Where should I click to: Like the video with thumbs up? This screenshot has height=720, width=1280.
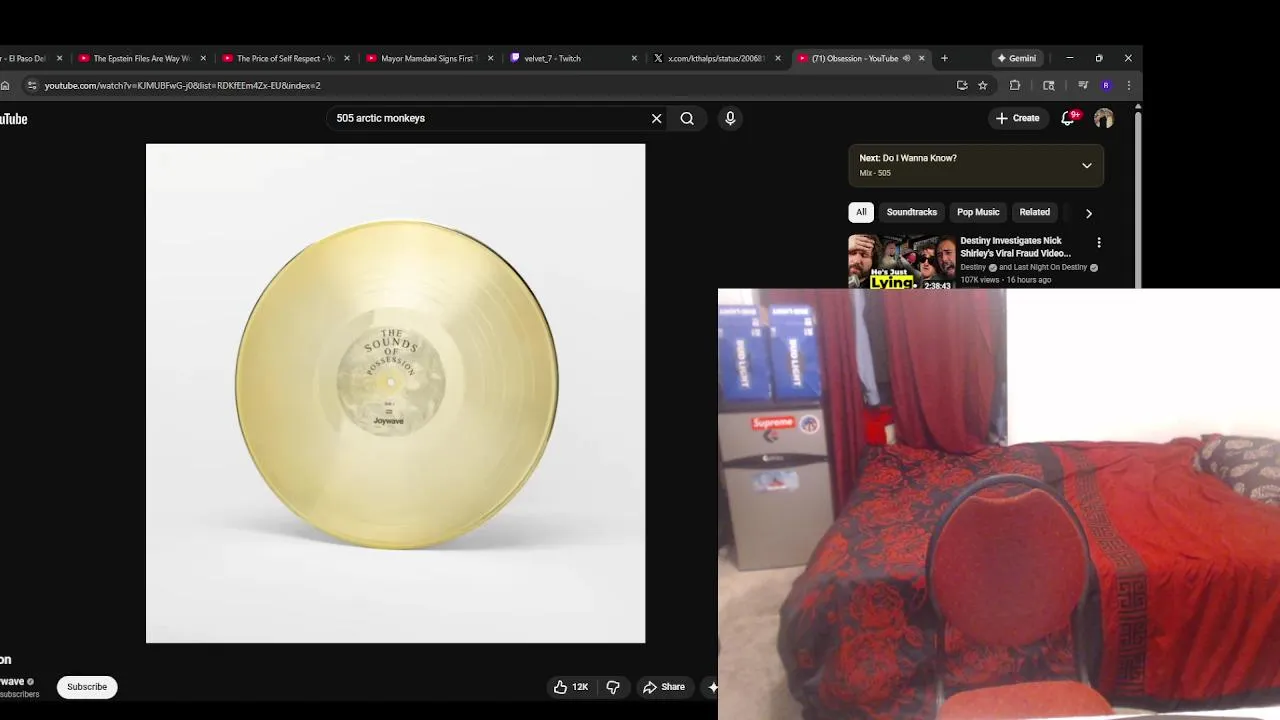(571, 687)
